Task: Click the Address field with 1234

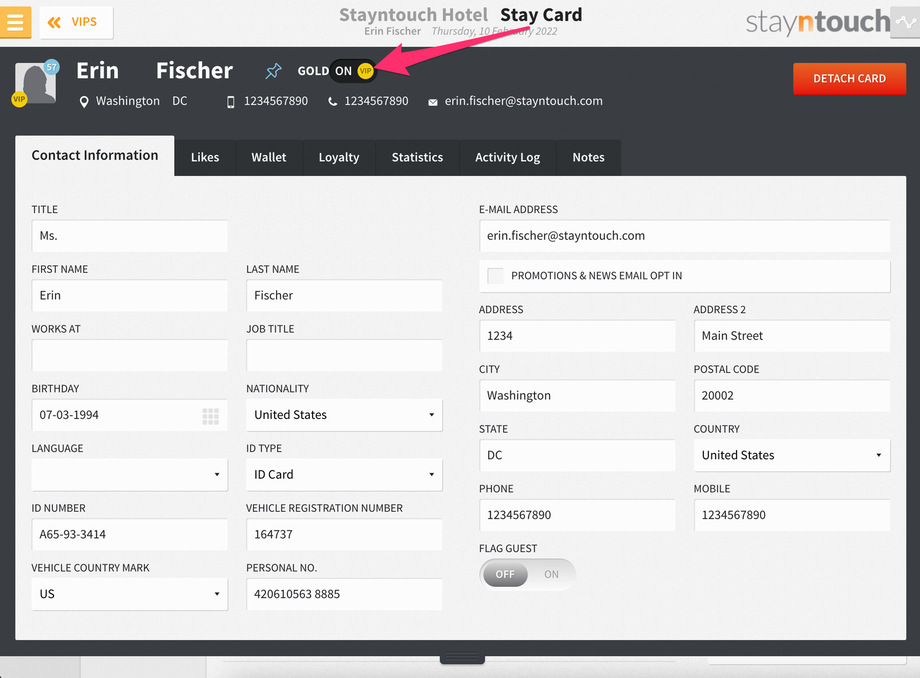Action: pos(577,336)
